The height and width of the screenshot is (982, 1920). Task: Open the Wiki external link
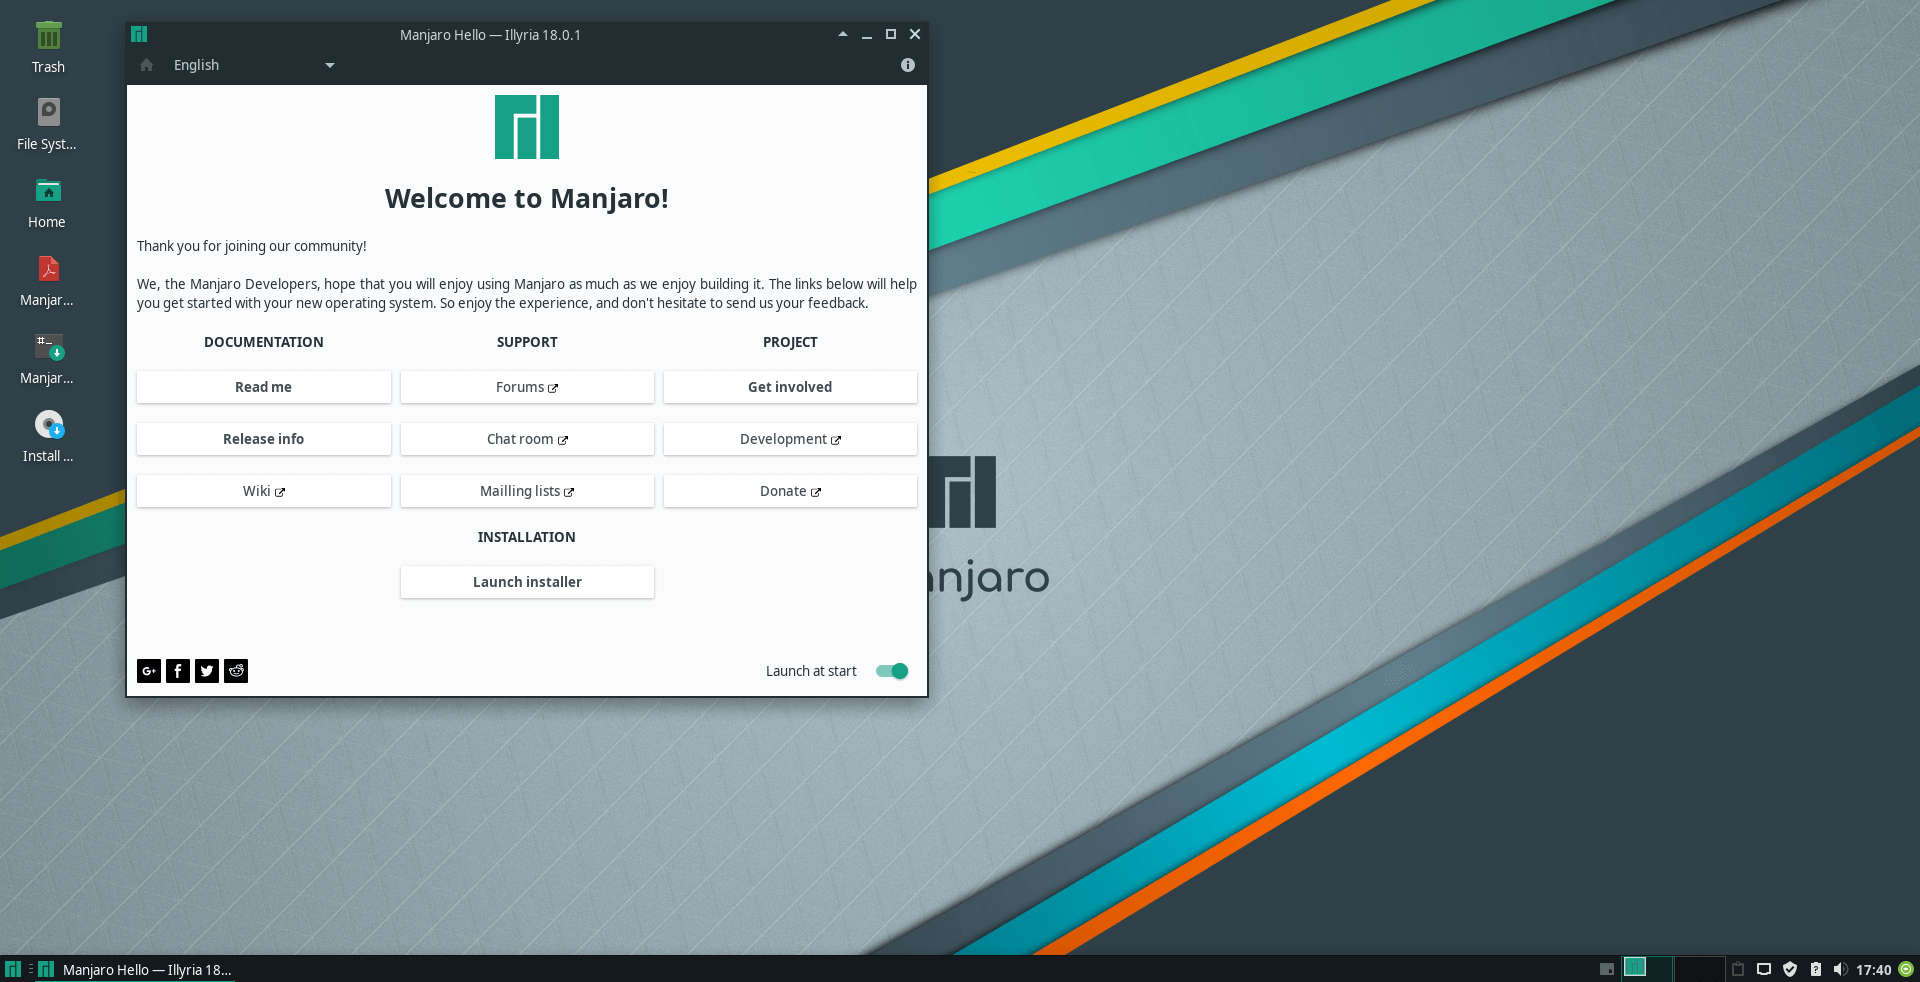click(264, 491)
